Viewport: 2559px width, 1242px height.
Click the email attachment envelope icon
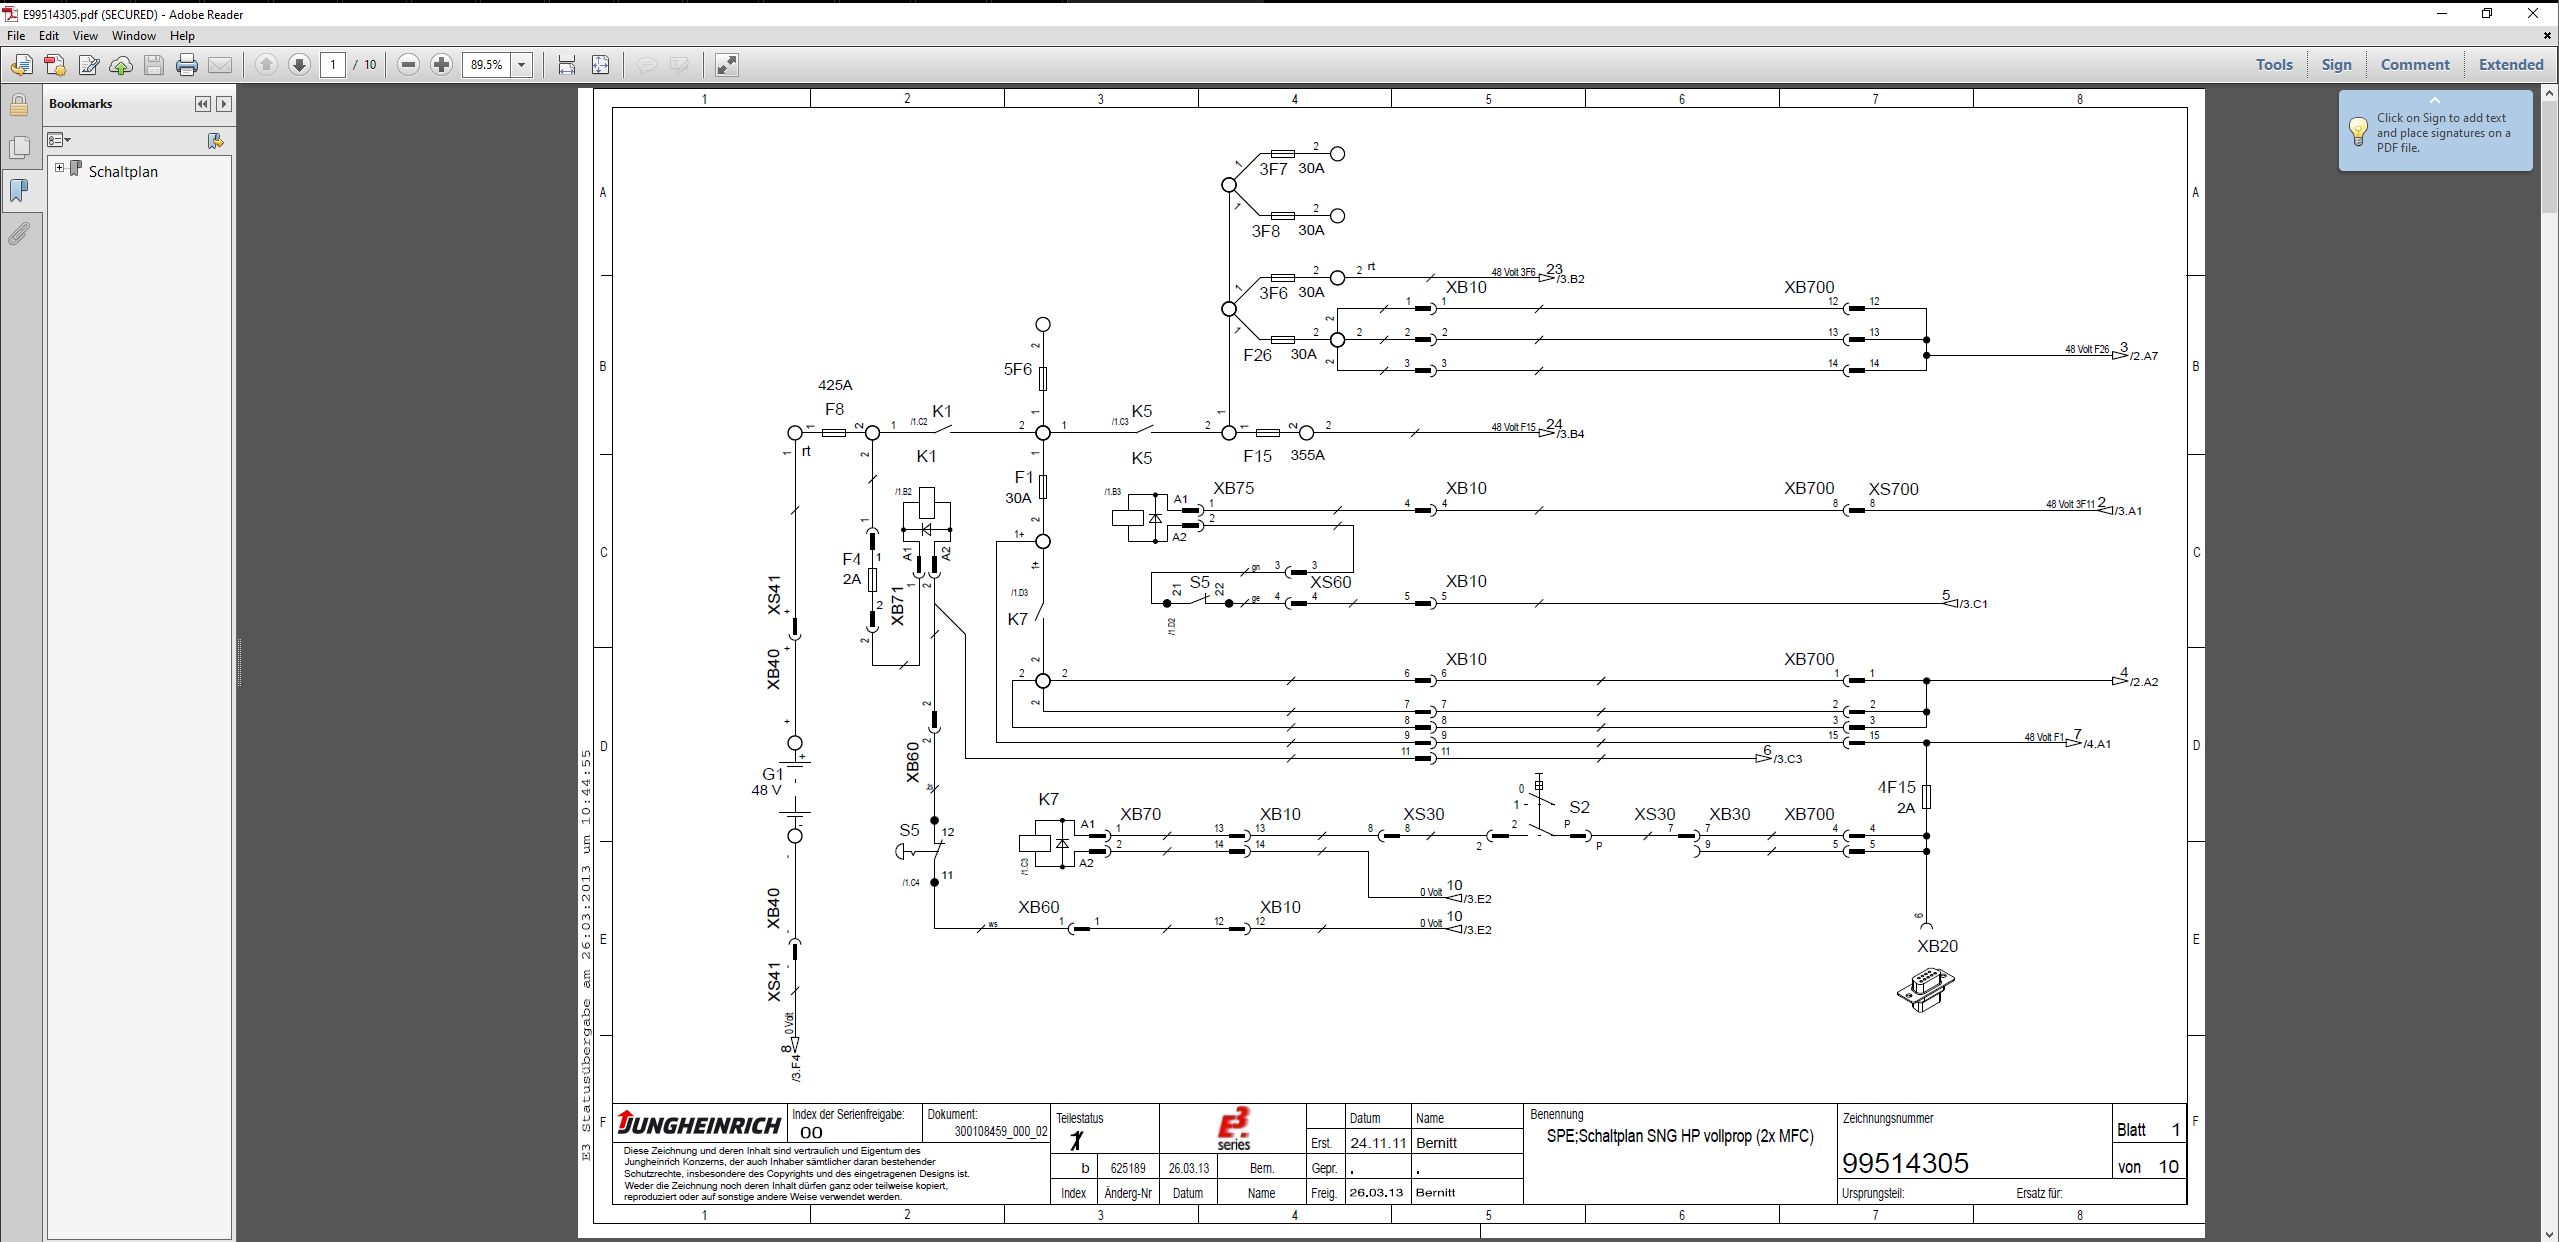(x=221, y=64)
